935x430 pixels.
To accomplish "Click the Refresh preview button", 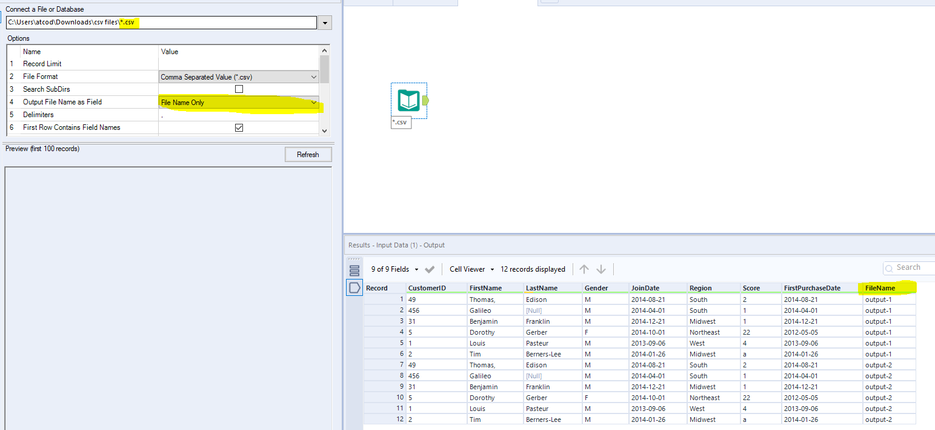I will (x=308, y=154).
